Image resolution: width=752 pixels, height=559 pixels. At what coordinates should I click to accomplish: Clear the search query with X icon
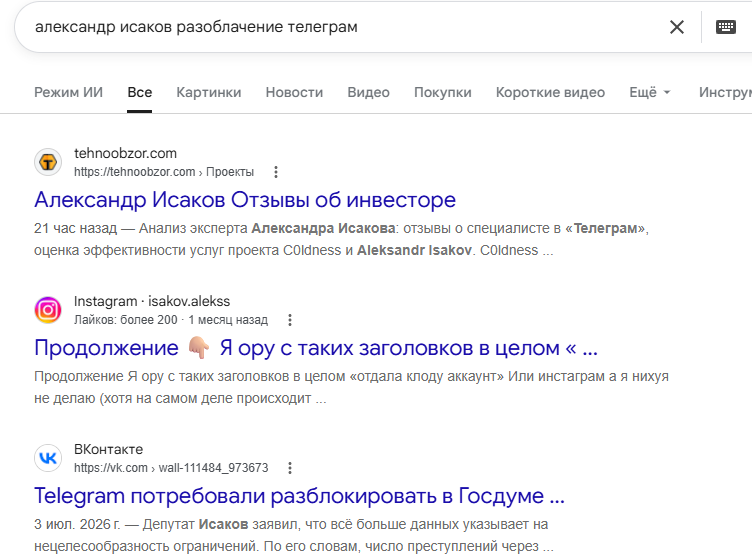677,27
